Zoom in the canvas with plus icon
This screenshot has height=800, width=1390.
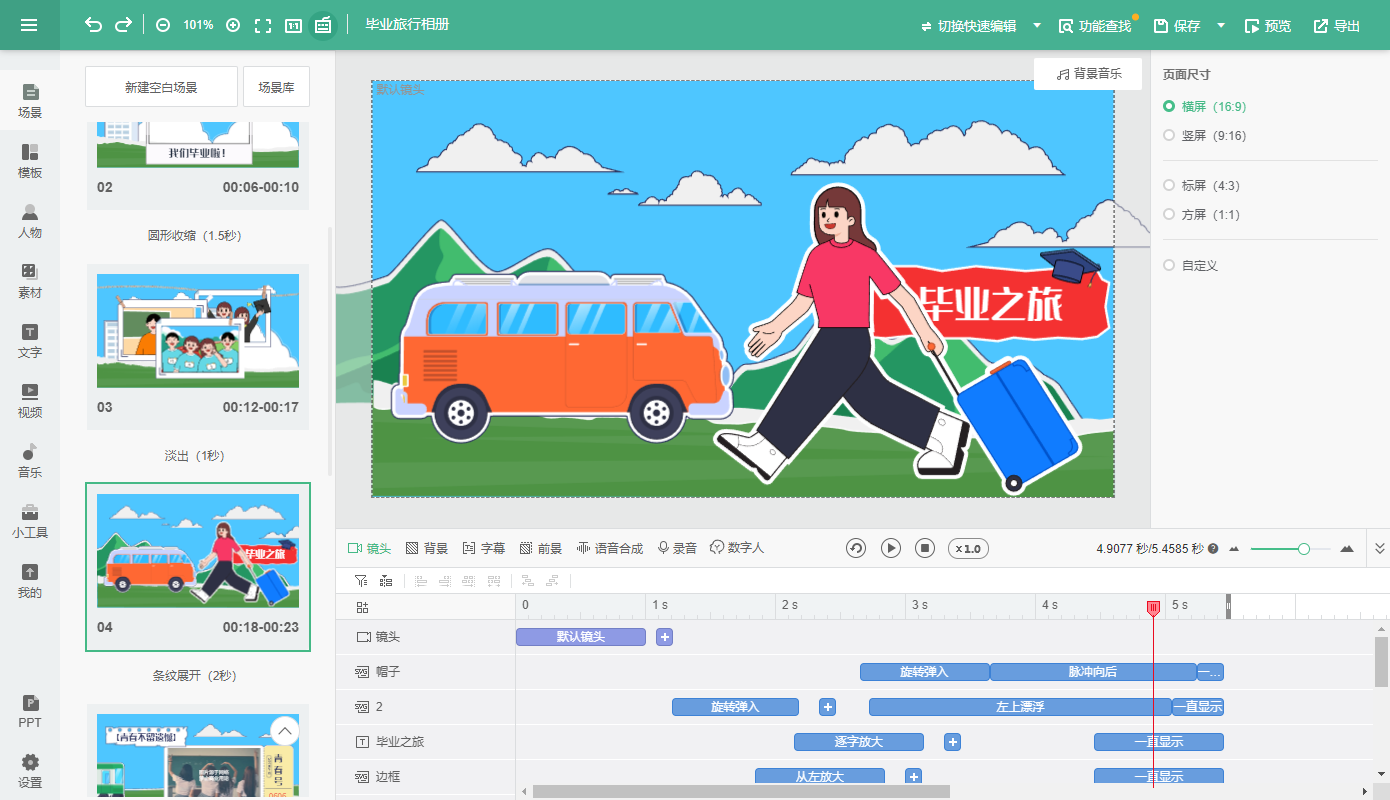233,25
